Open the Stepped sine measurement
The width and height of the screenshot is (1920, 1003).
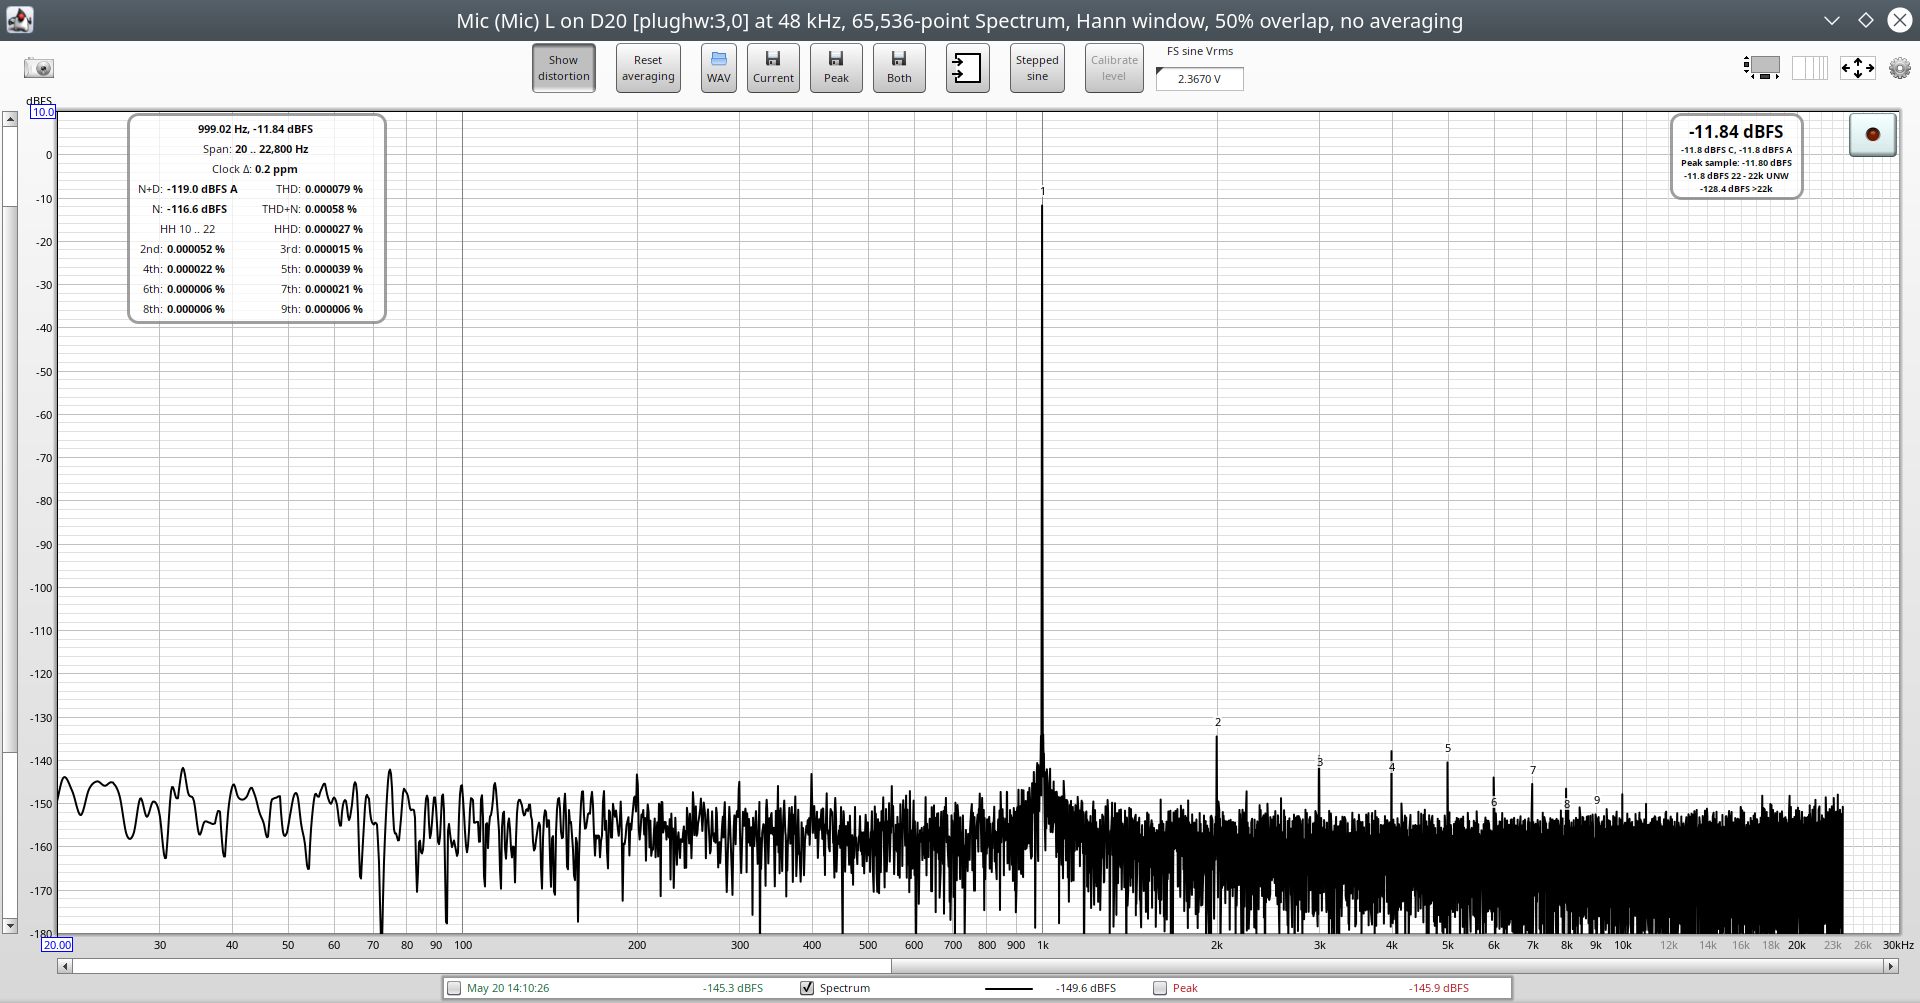(x=1037, y=68)
